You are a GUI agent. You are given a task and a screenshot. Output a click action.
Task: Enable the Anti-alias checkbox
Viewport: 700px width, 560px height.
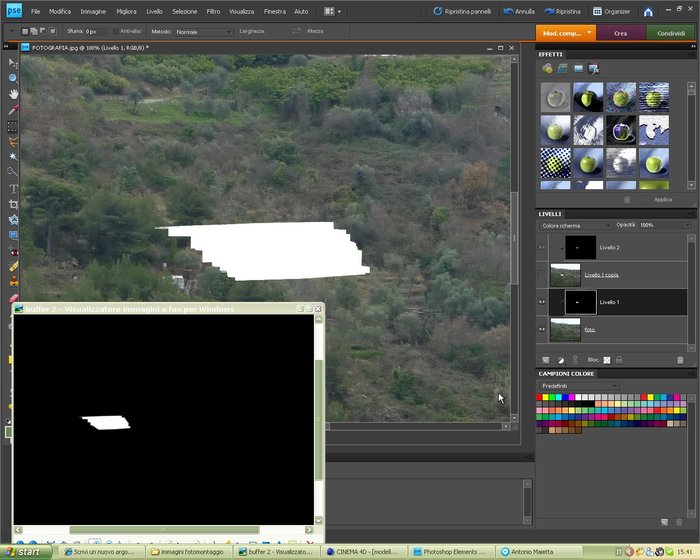pyautogui.click(x=116, y=31)
